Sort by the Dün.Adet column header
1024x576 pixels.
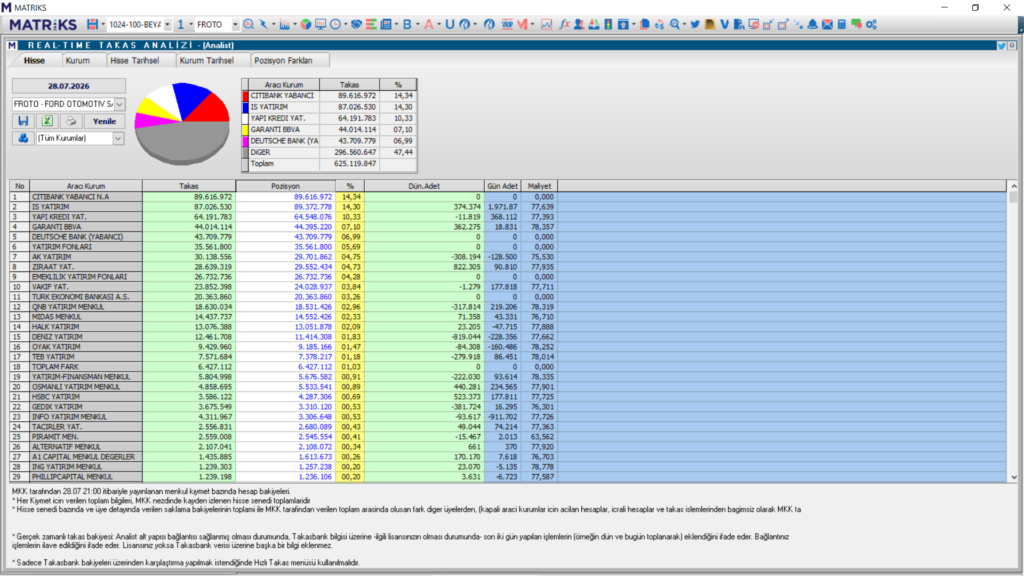click(424, 186)
